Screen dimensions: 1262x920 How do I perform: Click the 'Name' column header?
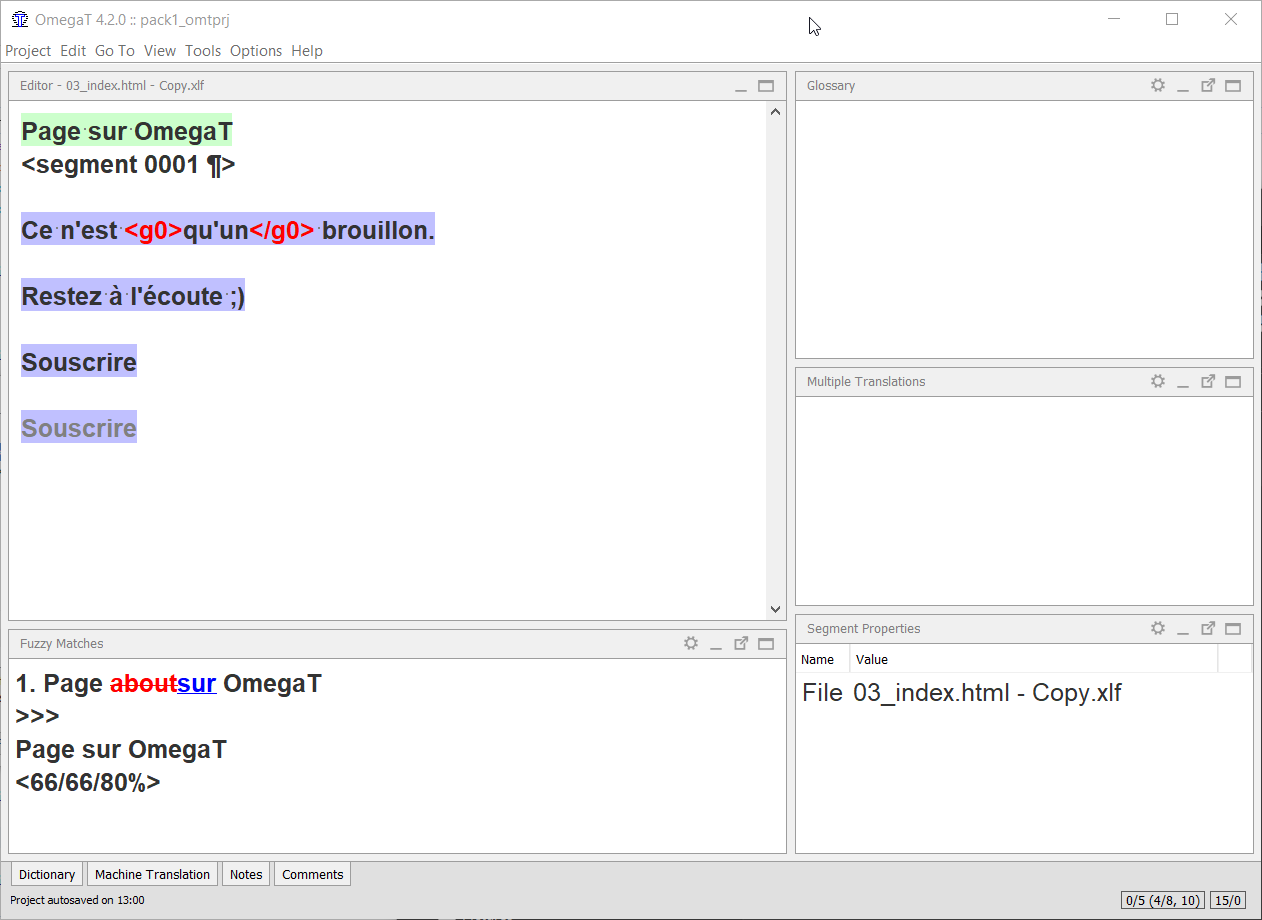823,659
